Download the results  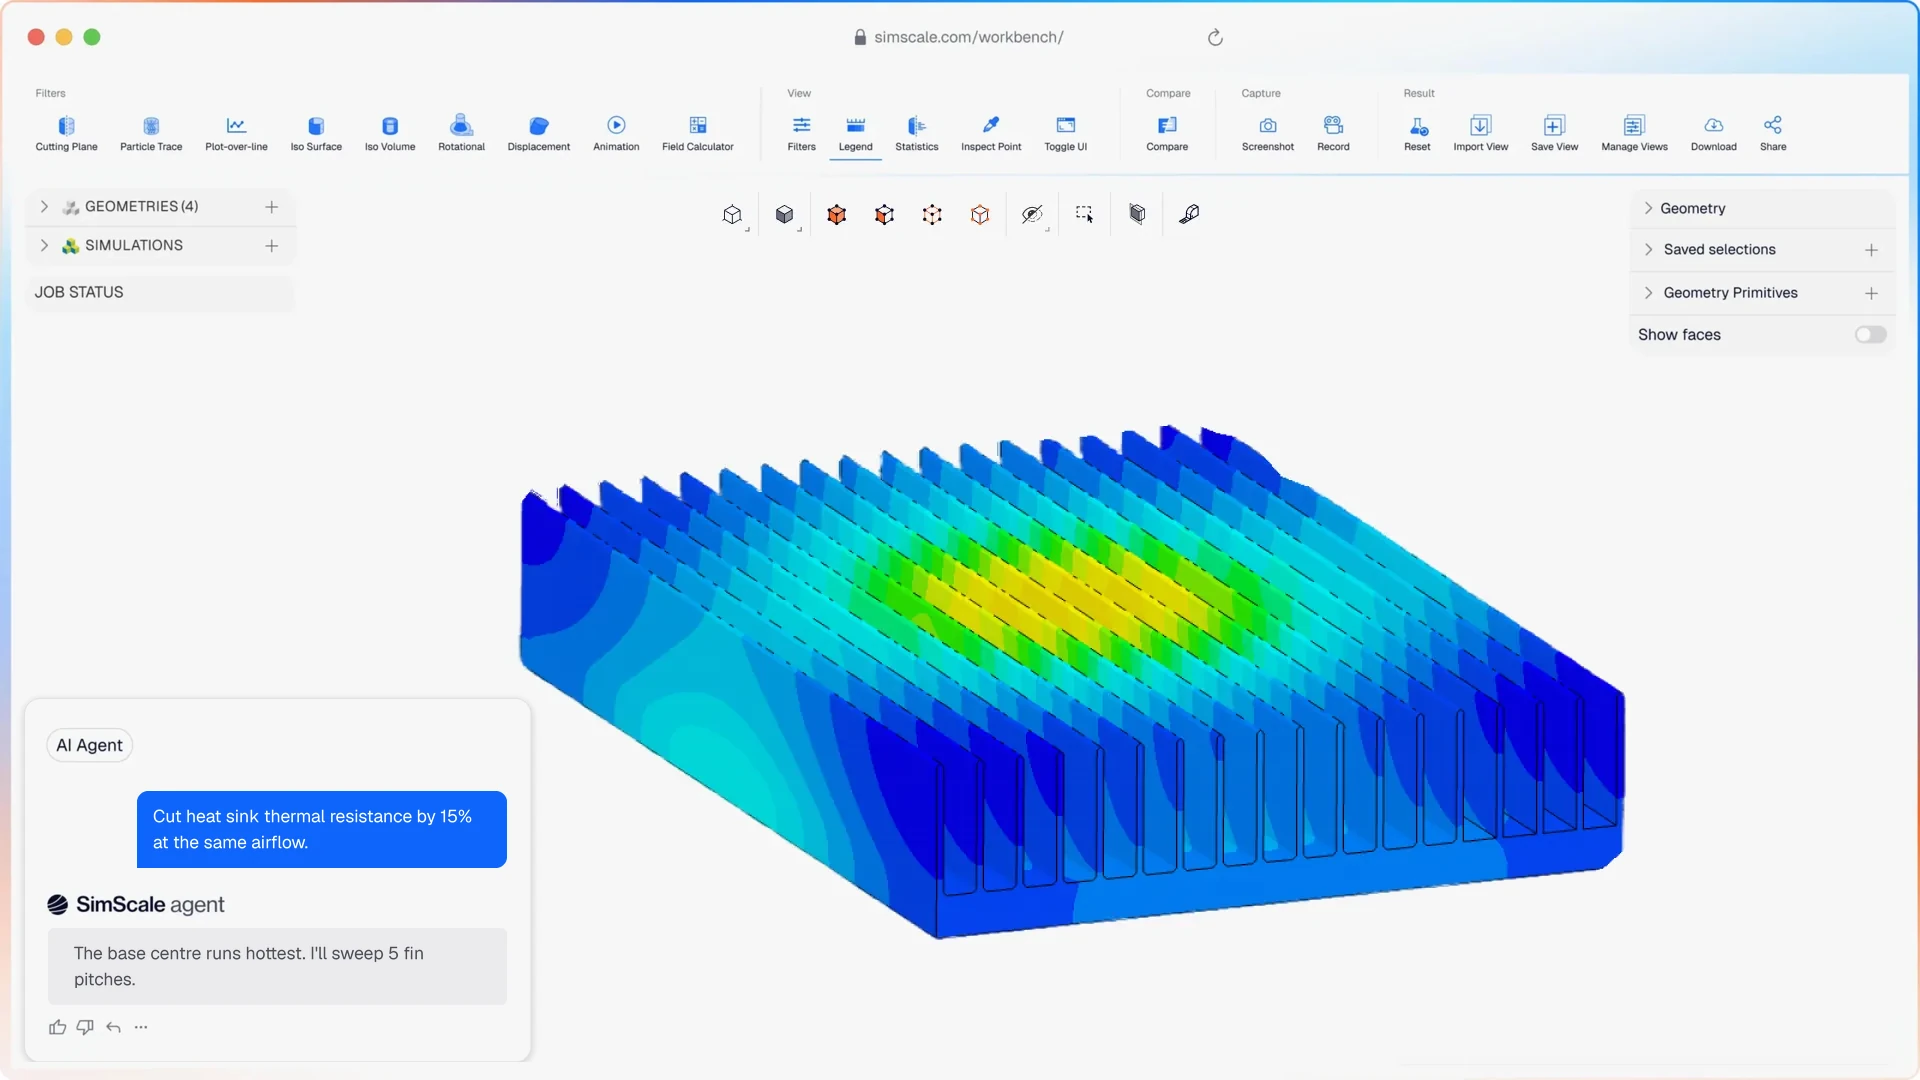point(1714,133)
